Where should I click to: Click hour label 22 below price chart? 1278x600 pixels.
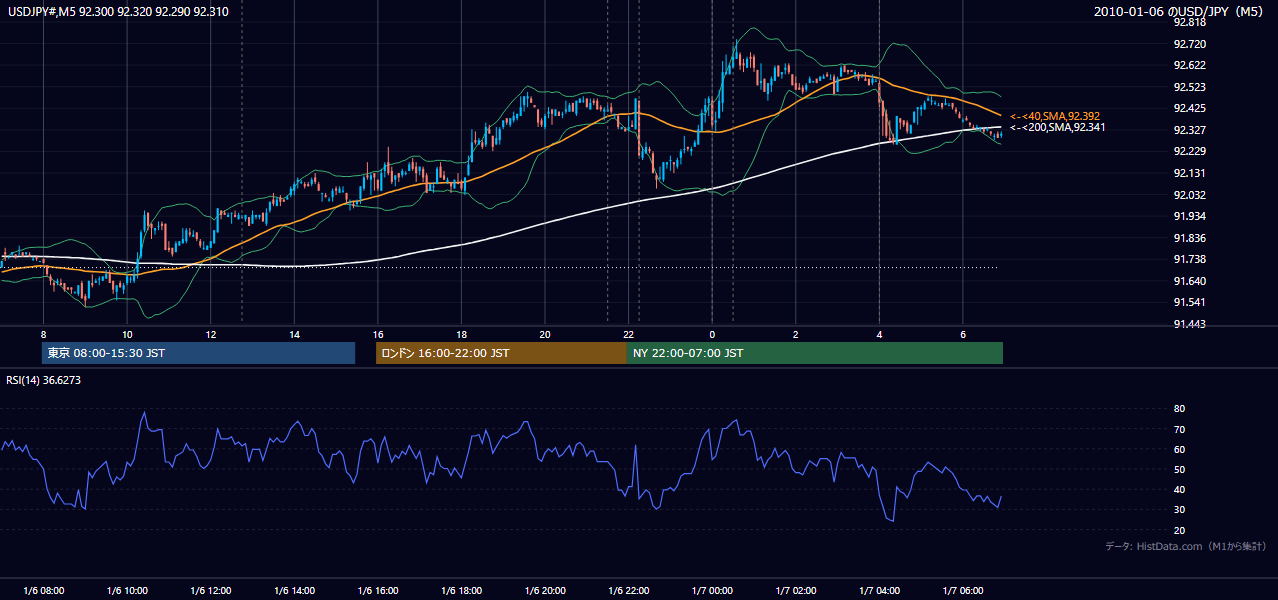[x=628, y=334]
